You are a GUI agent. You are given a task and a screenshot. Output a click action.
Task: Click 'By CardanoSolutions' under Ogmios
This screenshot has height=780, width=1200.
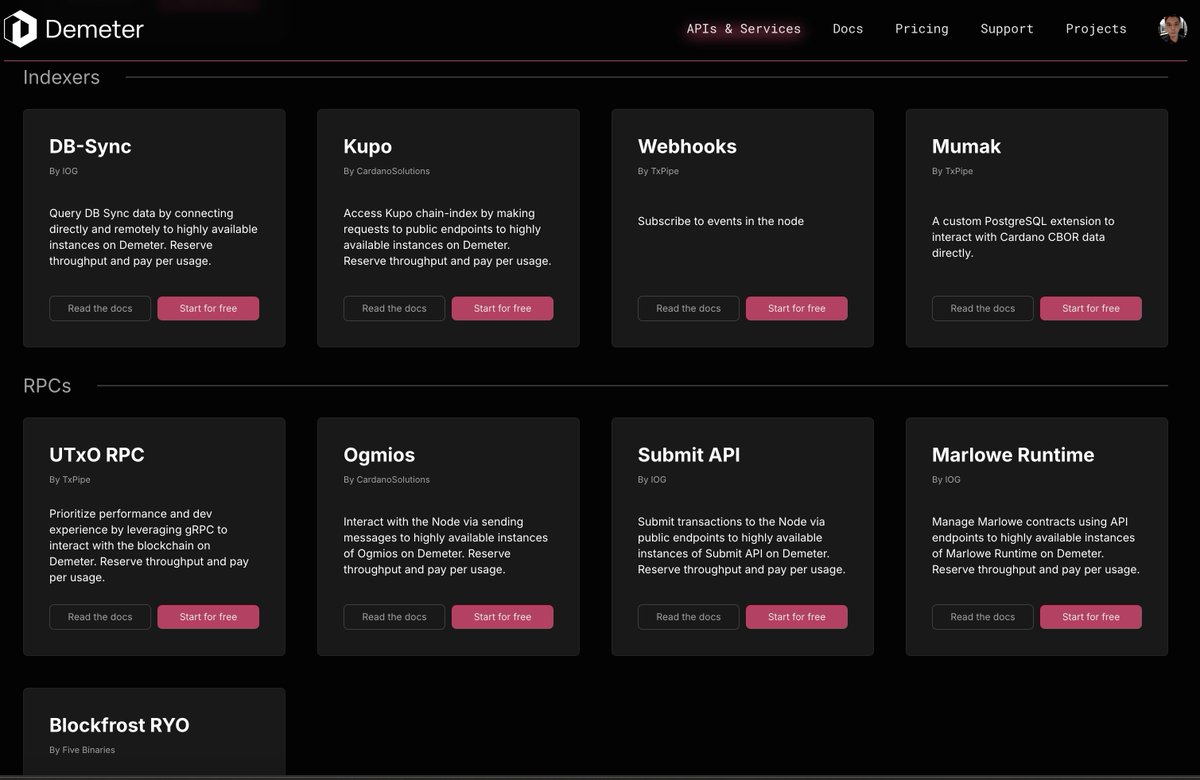pos(386,479)
